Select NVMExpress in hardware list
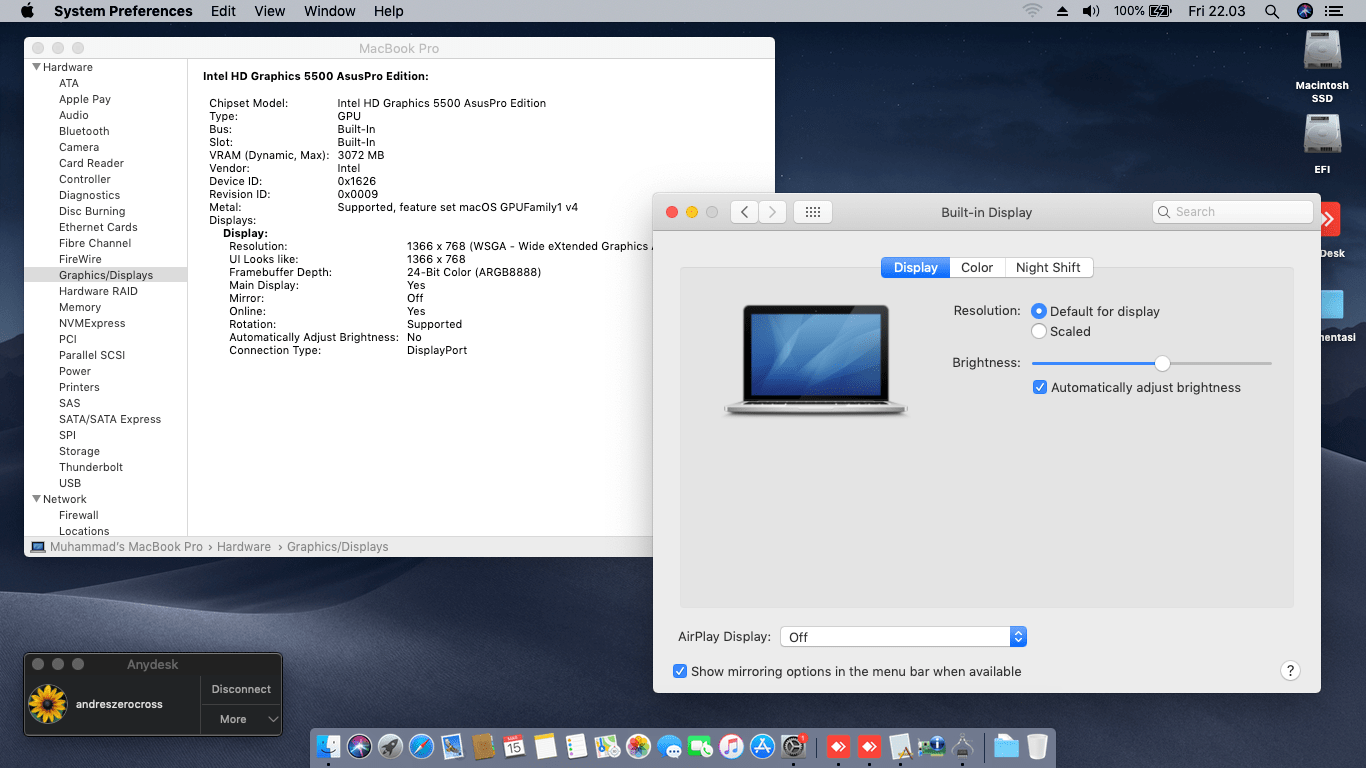1366x768 pixels. click(92, 323)
